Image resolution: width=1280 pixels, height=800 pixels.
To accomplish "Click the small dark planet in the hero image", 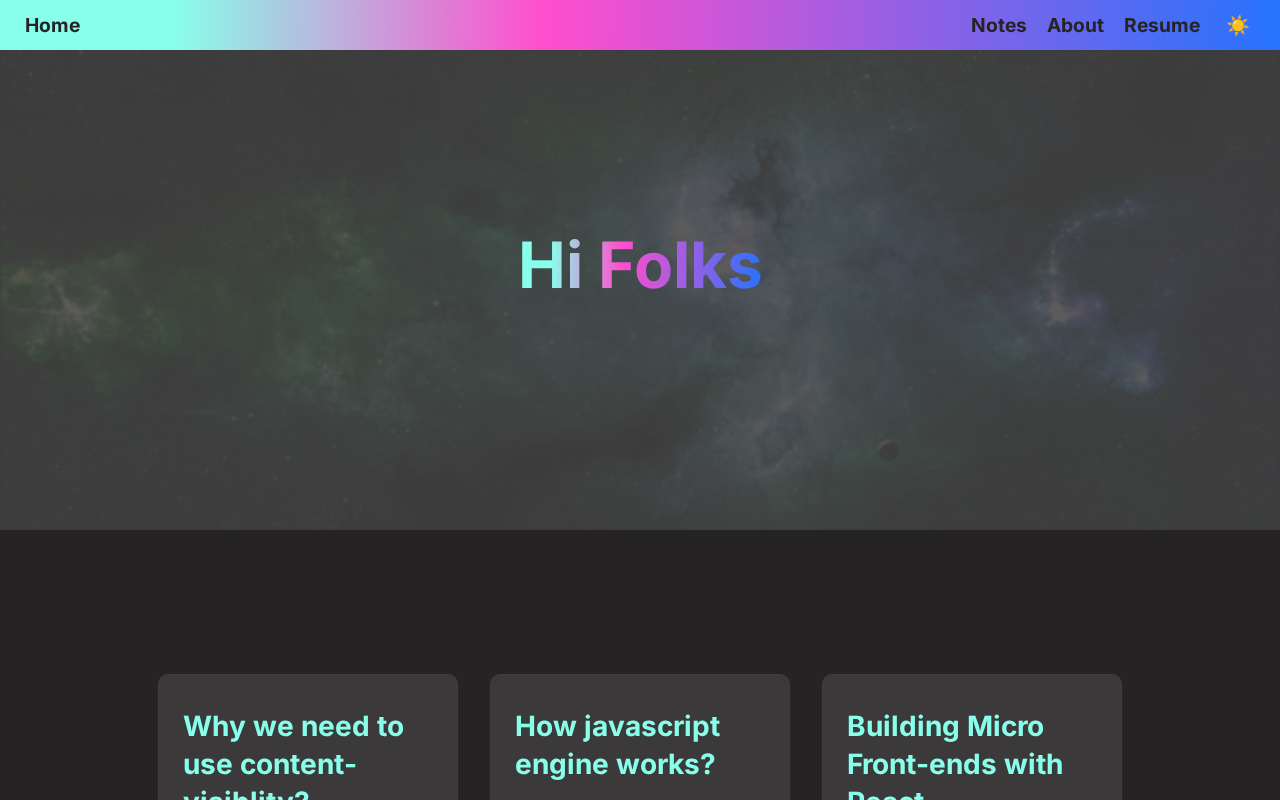I will tap(887, 451).
